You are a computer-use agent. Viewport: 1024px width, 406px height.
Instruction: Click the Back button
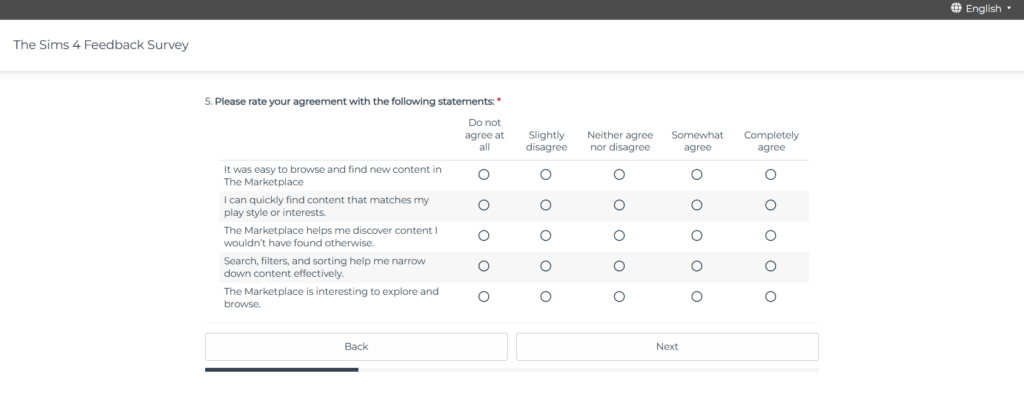356,347
